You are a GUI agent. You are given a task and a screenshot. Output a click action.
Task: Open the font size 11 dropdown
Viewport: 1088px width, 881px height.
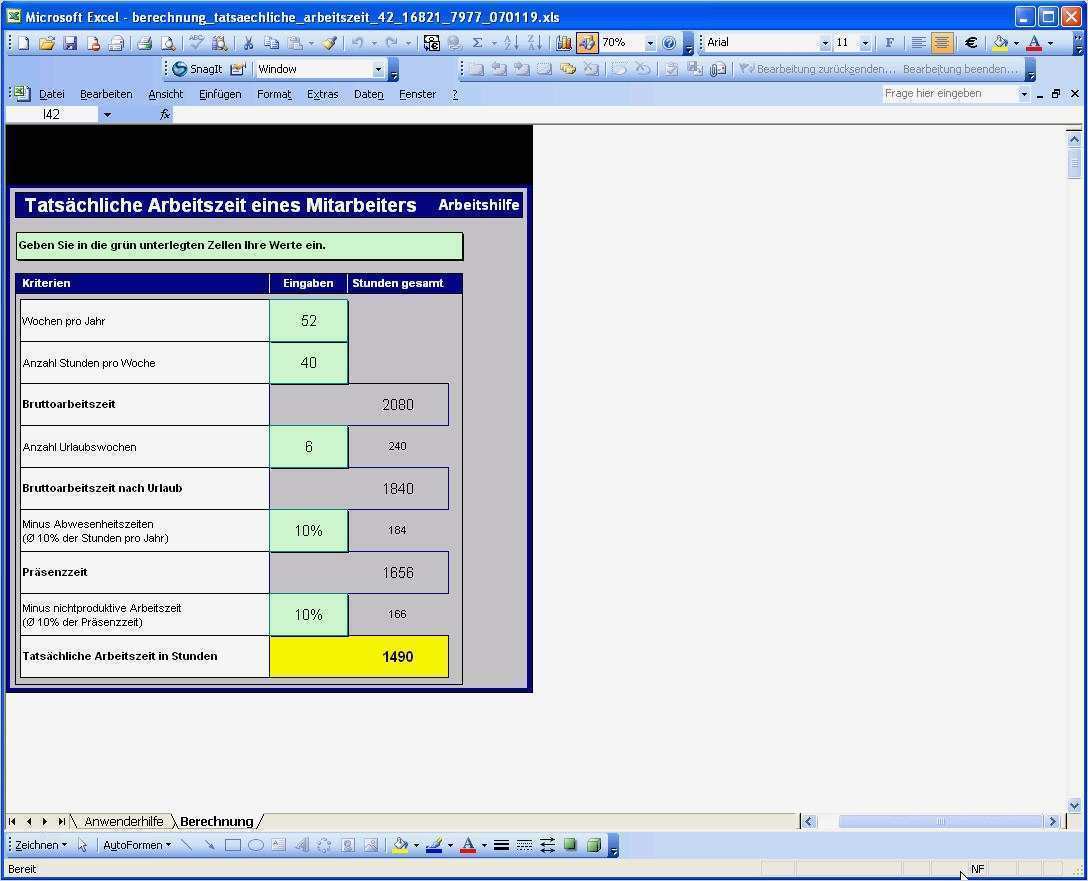[x=865, y=43]
